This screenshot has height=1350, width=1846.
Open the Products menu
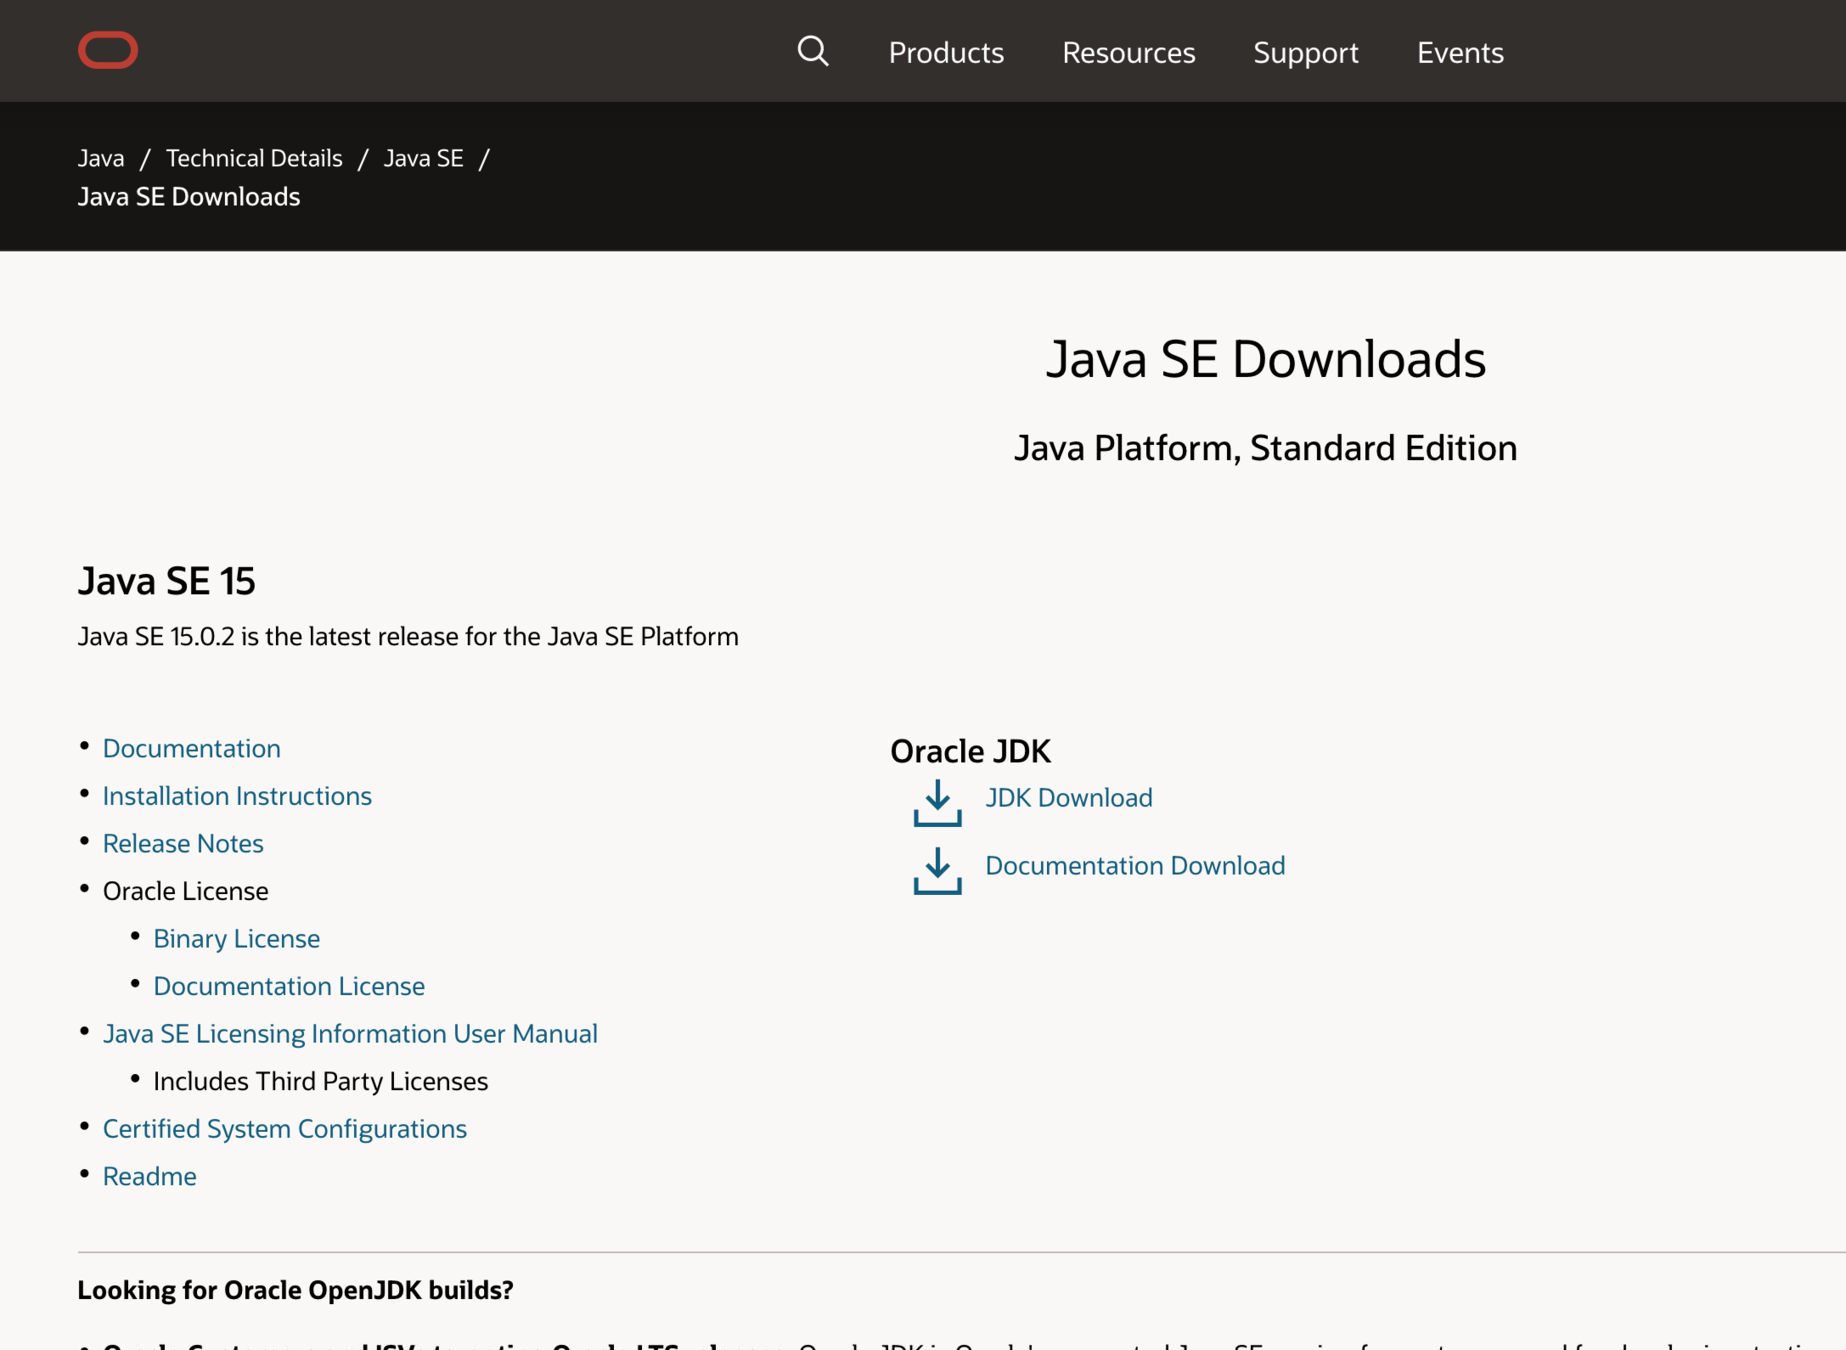tap(946, 52)
